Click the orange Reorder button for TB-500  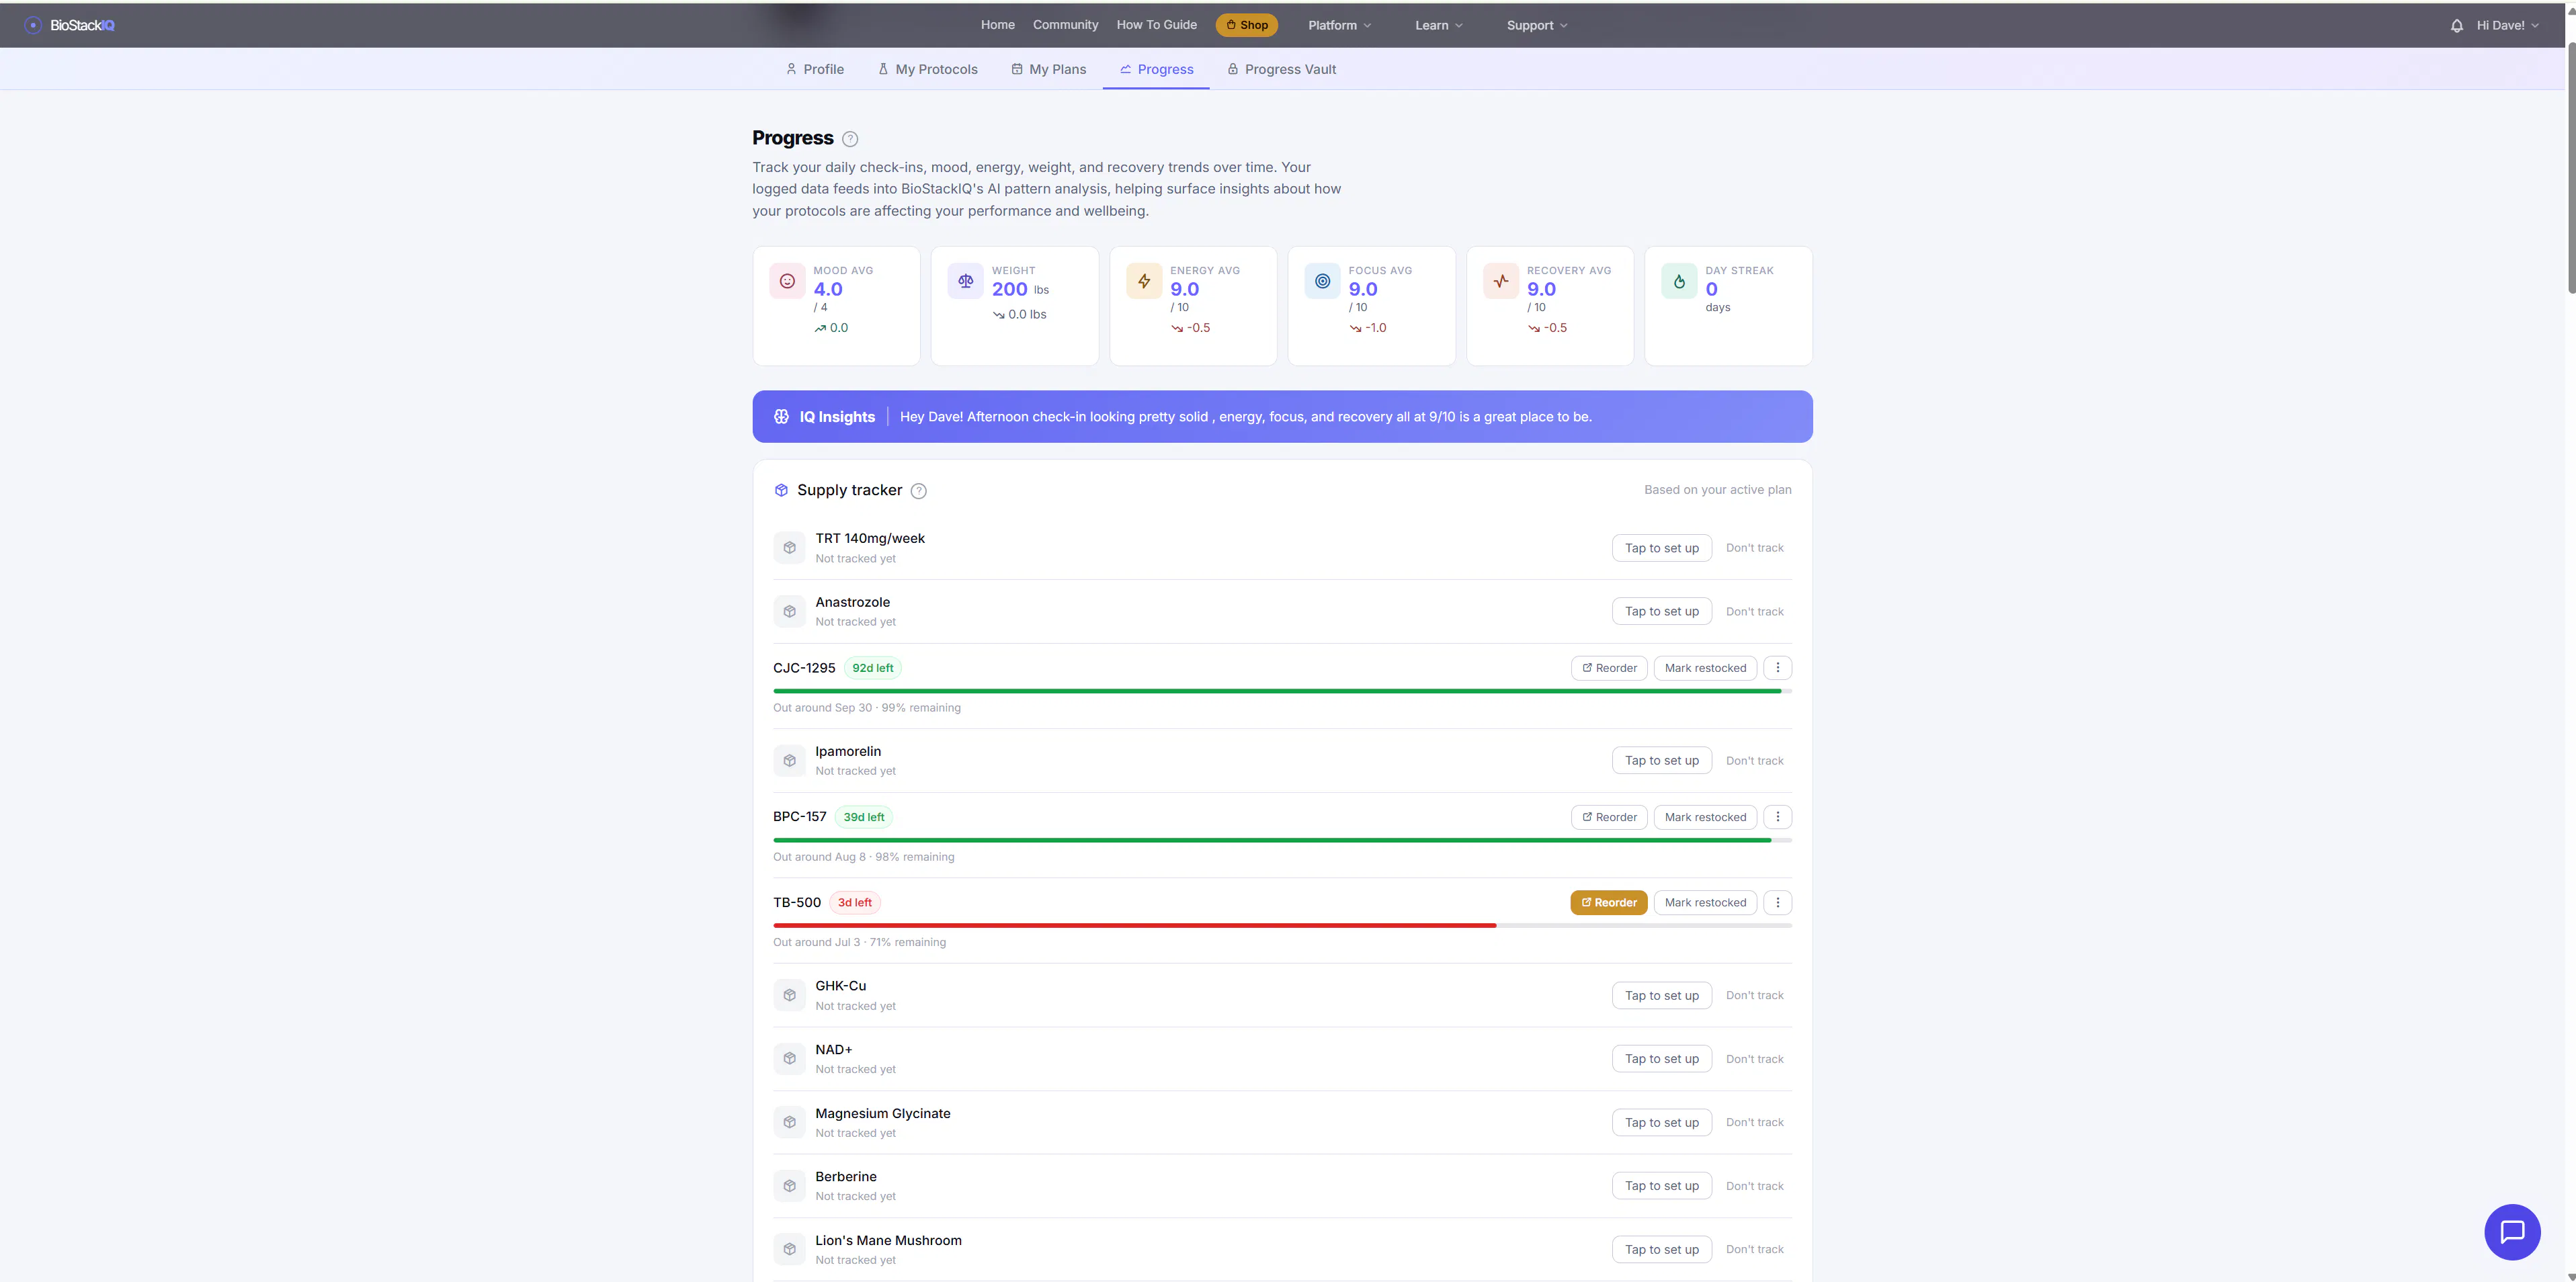[x=1609, y=902]
